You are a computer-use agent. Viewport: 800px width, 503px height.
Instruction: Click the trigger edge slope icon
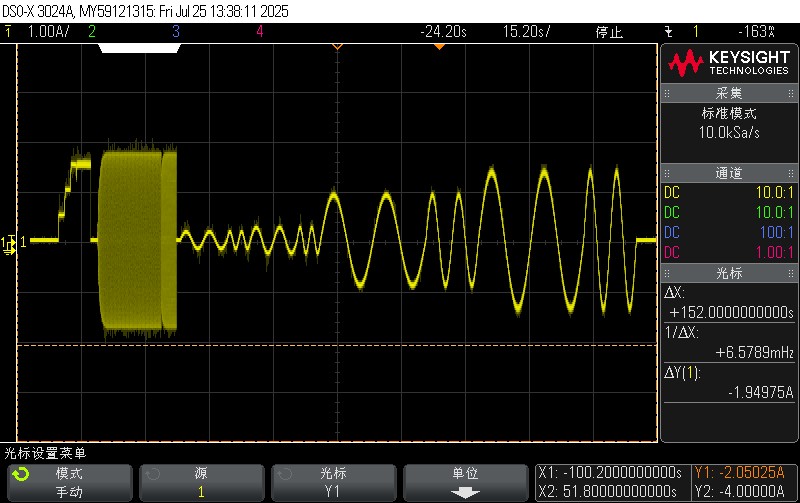[x=668, y=32]
